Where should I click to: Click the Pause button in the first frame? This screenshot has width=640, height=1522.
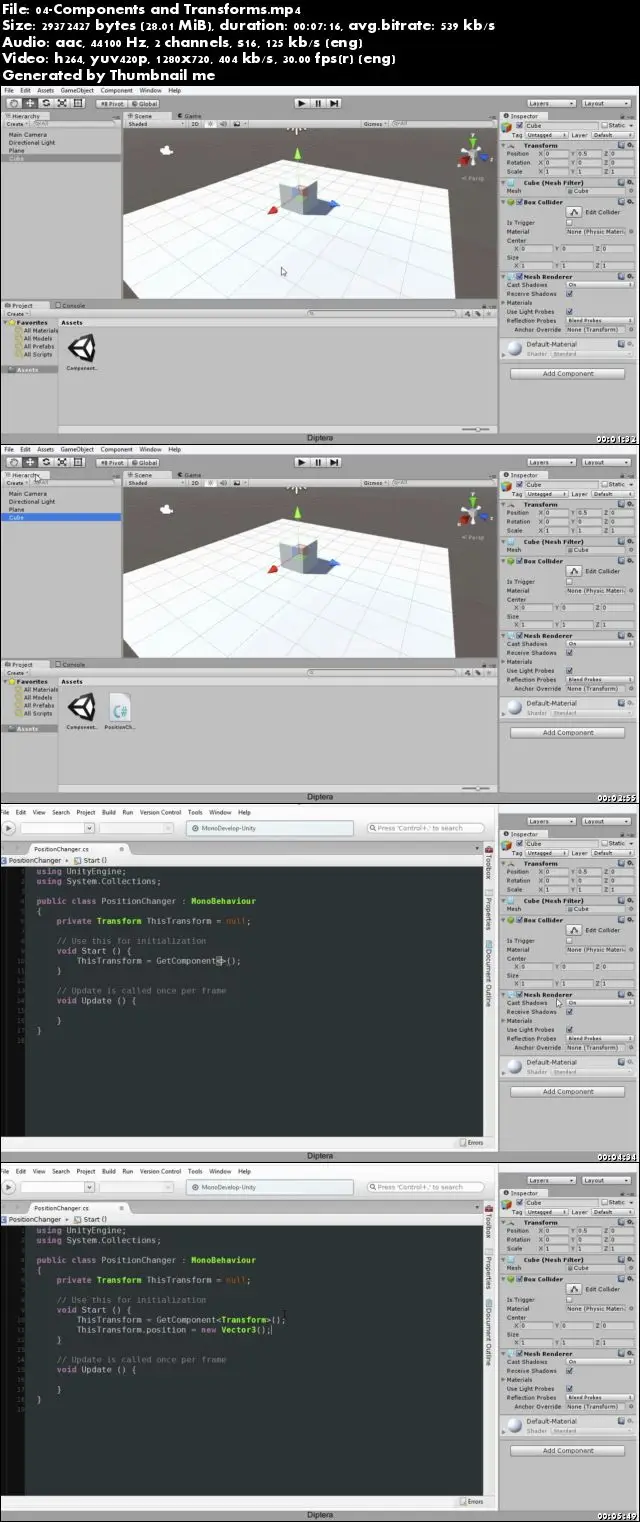click(318, 103)
